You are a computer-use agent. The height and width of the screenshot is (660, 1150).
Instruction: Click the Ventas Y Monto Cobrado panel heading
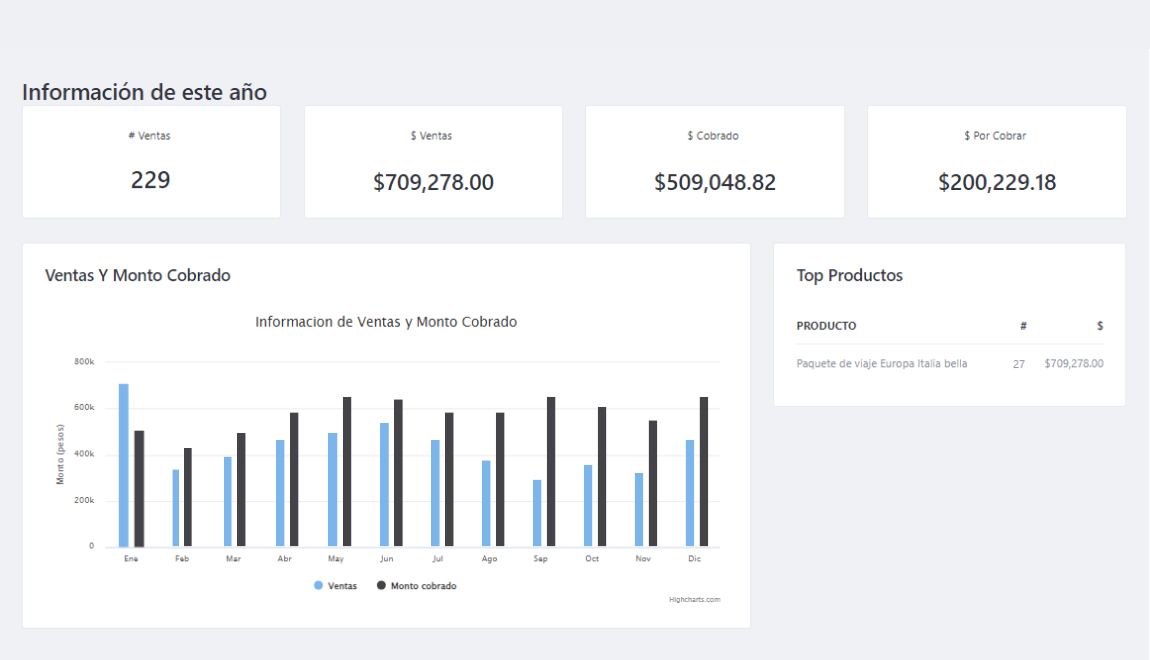[x=138, y=275]
